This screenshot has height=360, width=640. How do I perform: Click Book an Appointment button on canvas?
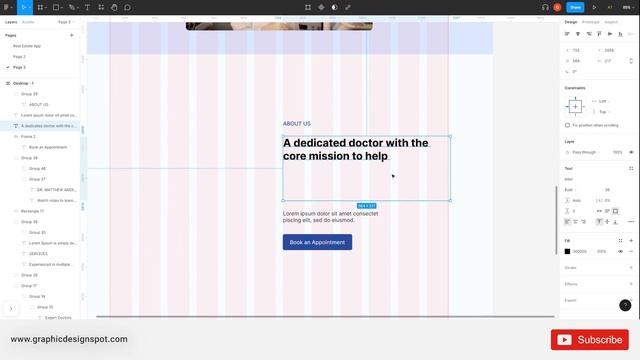pos(317,242)
